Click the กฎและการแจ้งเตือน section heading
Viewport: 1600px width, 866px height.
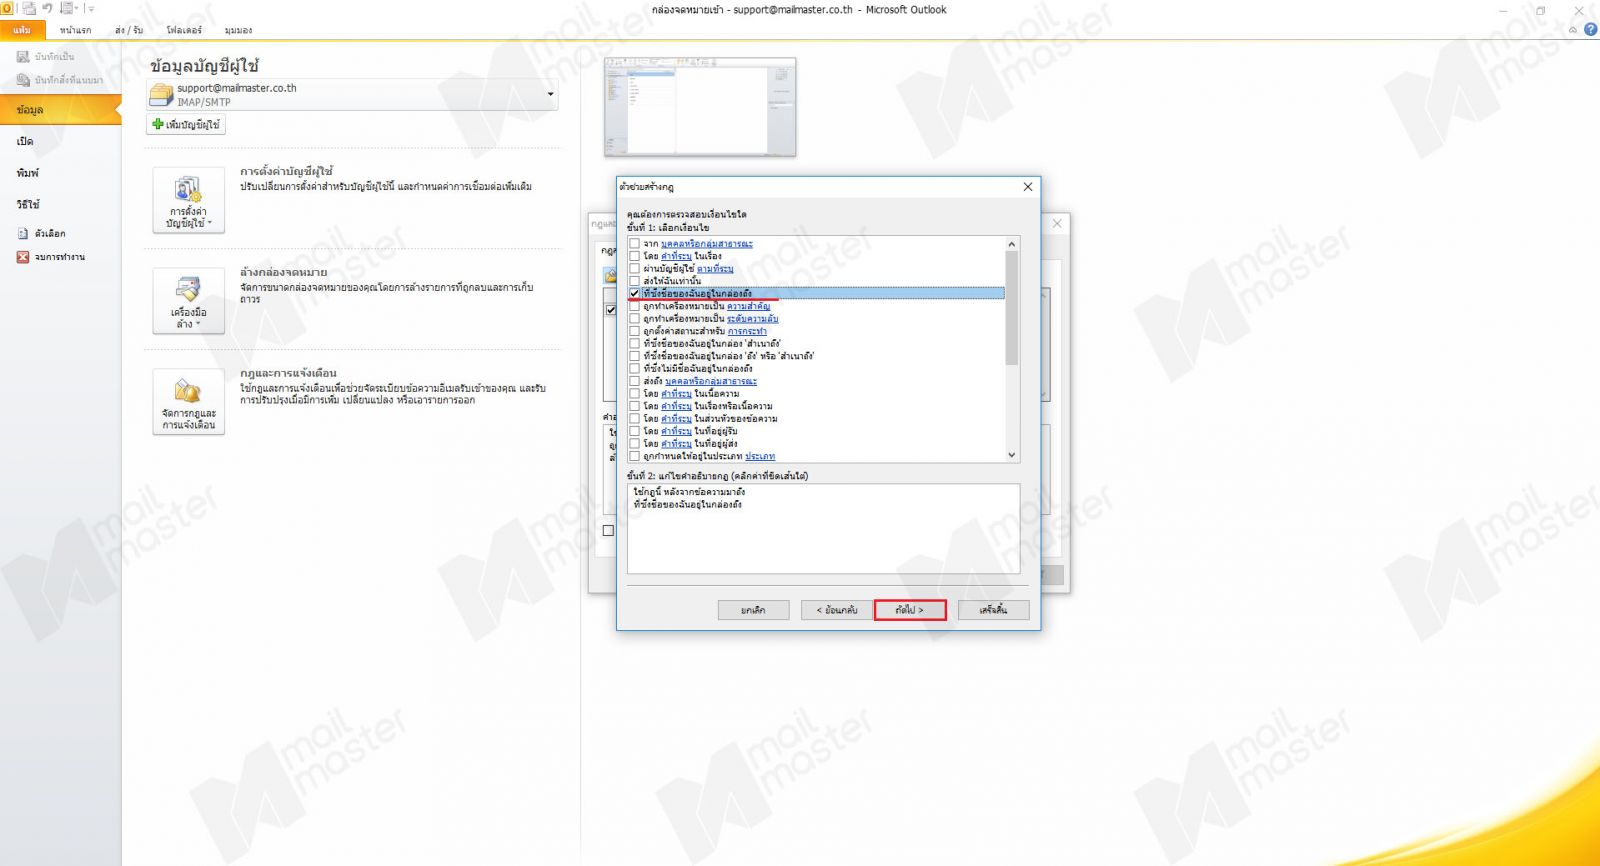pyautogui.click(x=288, y=373)
